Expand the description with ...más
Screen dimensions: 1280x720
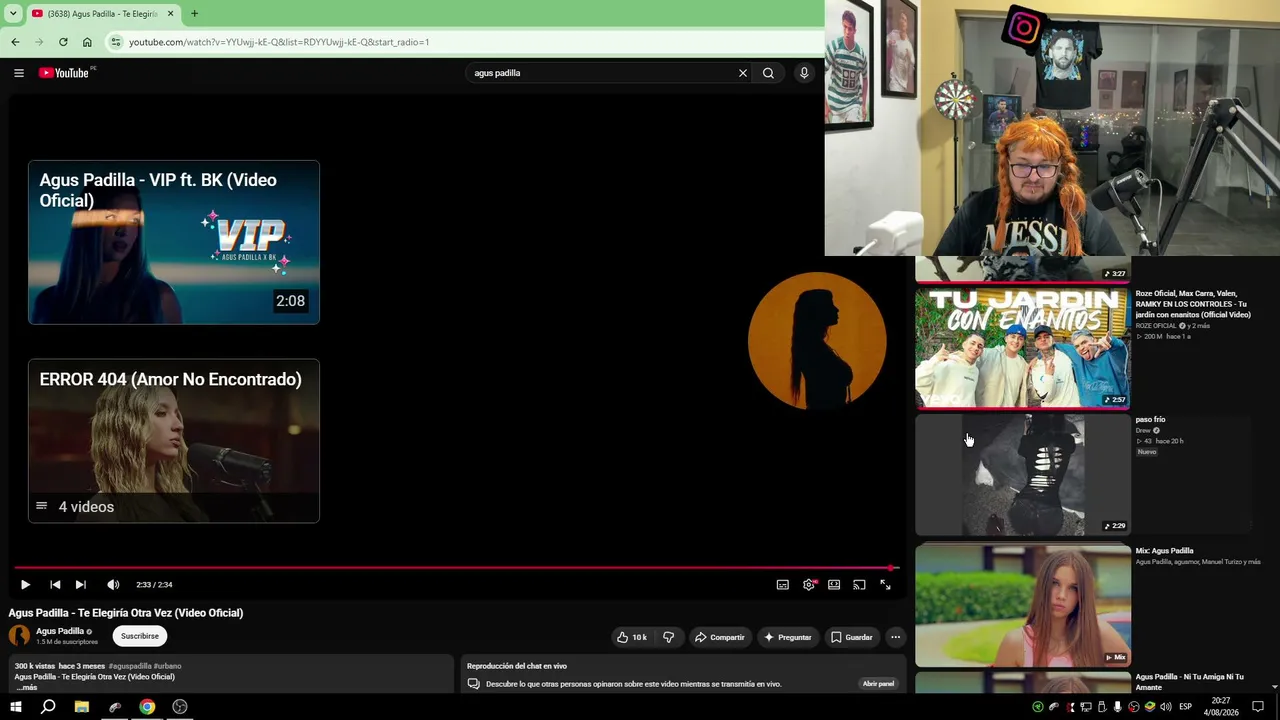26,687
